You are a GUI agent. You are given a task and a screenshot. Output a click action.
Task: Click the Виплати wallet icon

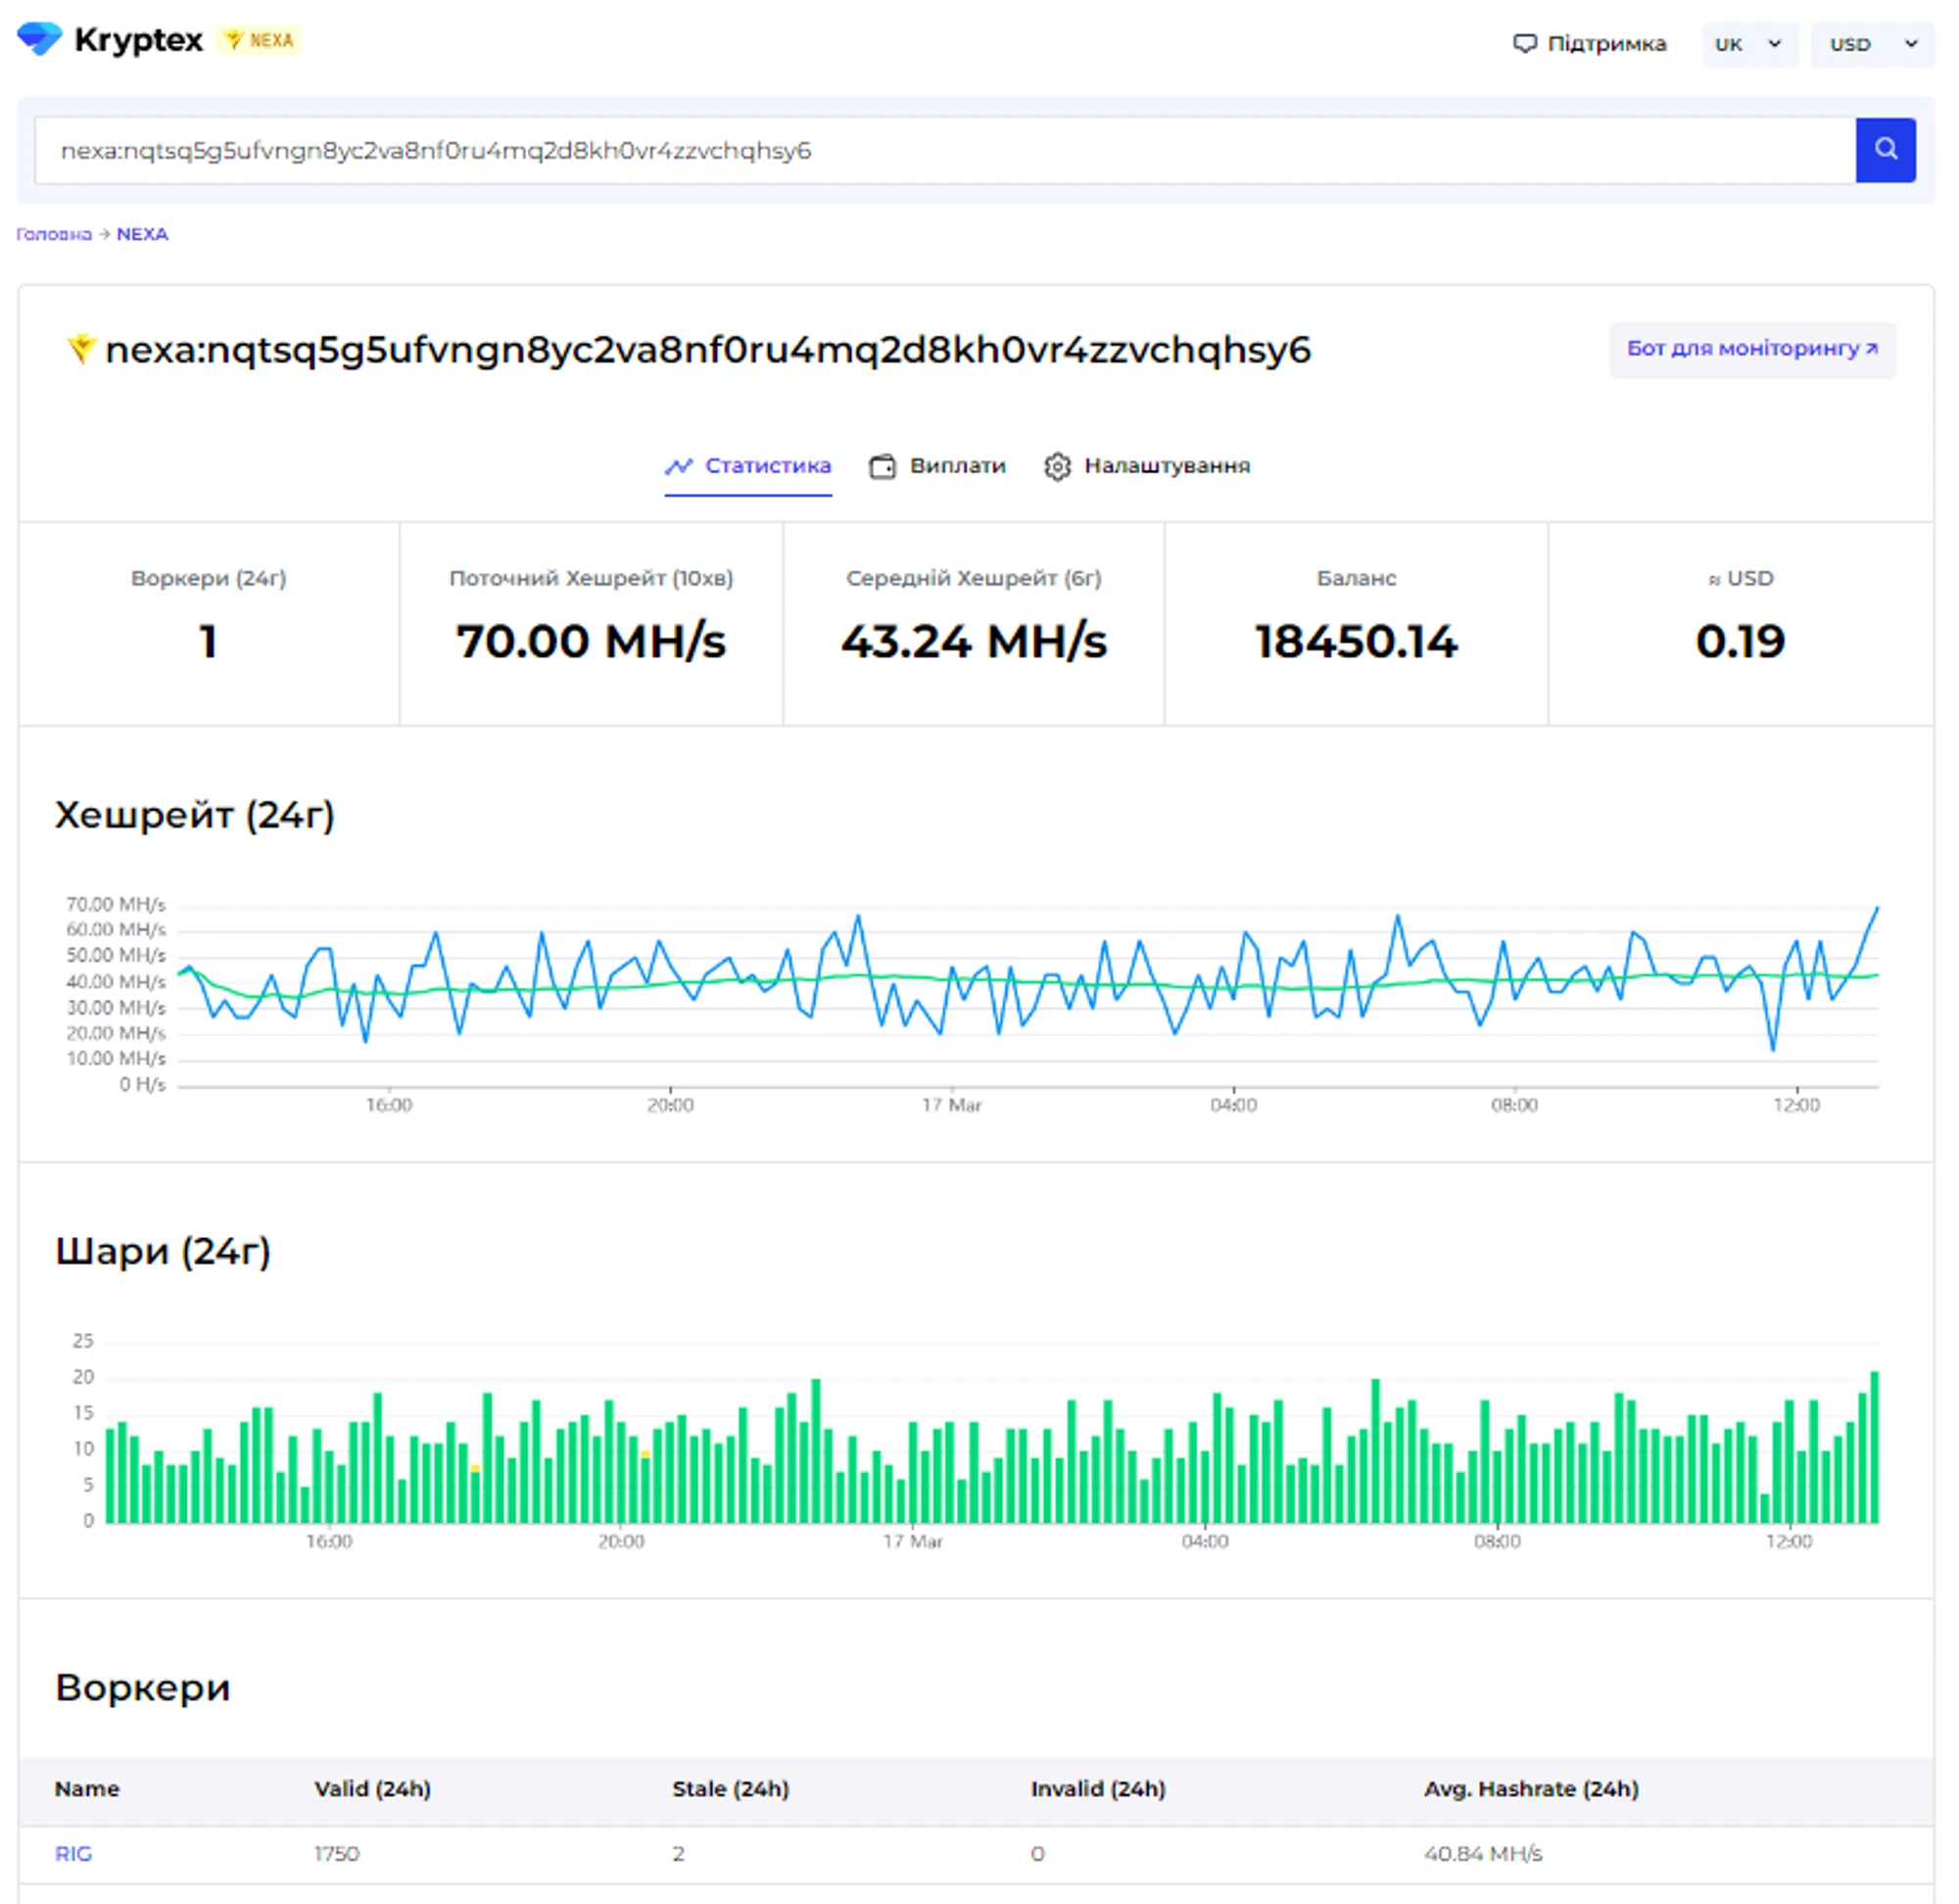coord(882,467)
